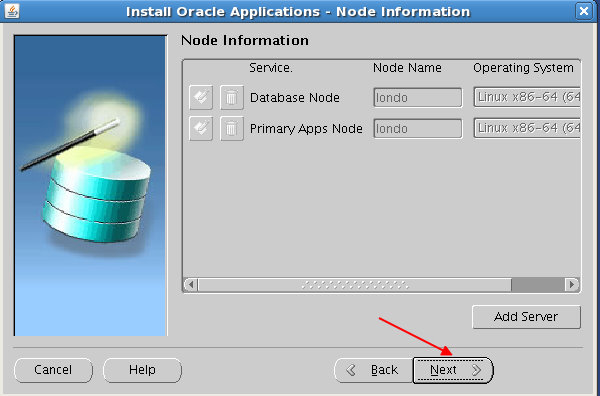Click the 'Operating System' column header

523,68
